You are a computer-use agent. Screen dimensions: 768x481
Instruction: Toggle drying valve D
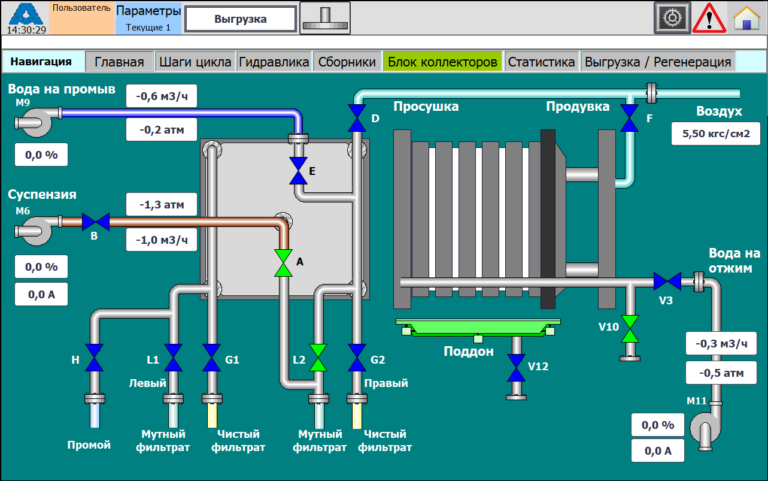click(357, 118)
